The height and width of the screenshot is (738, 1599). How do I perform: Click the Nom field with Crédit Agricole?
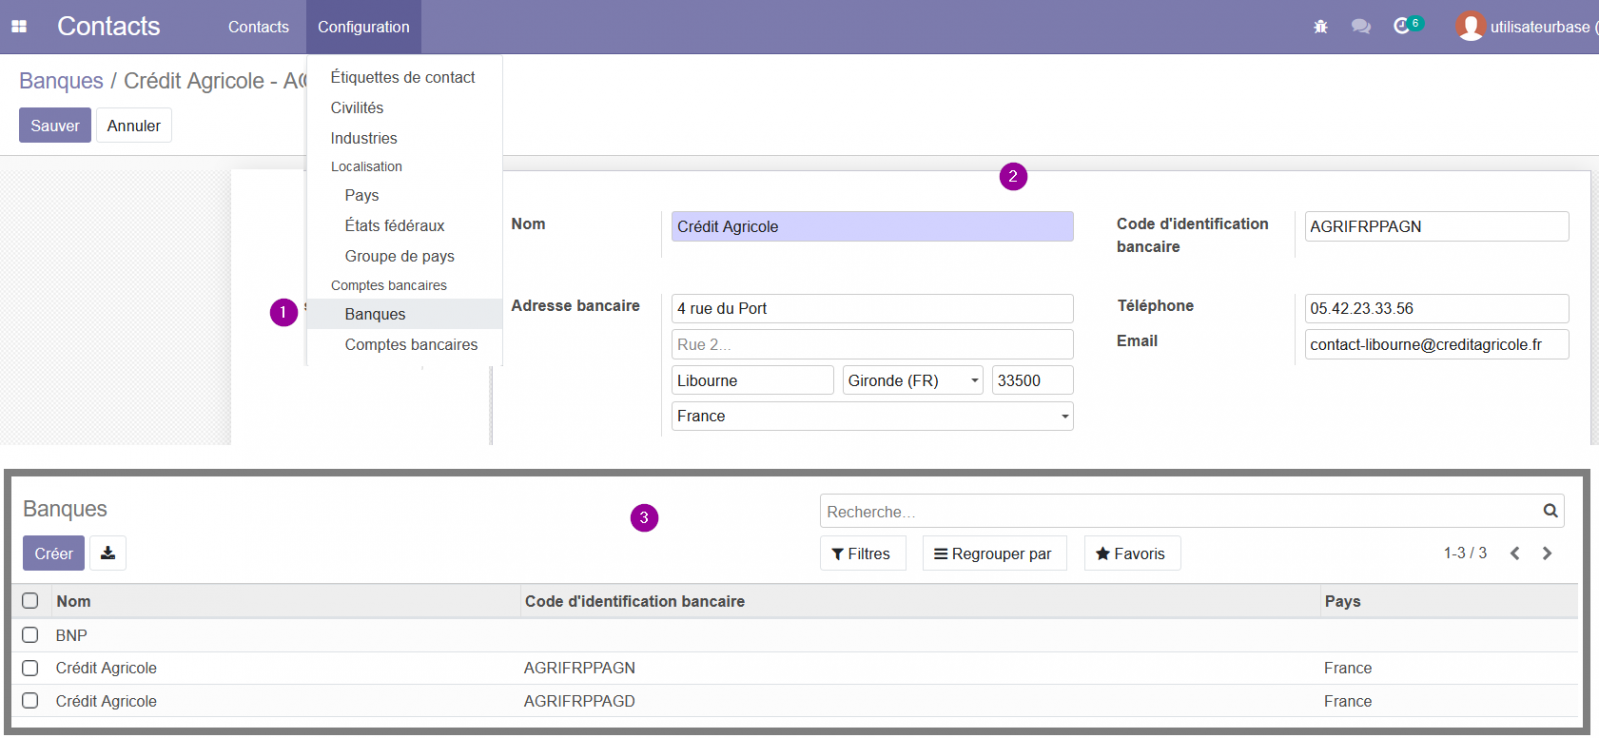tap(872, 226)
